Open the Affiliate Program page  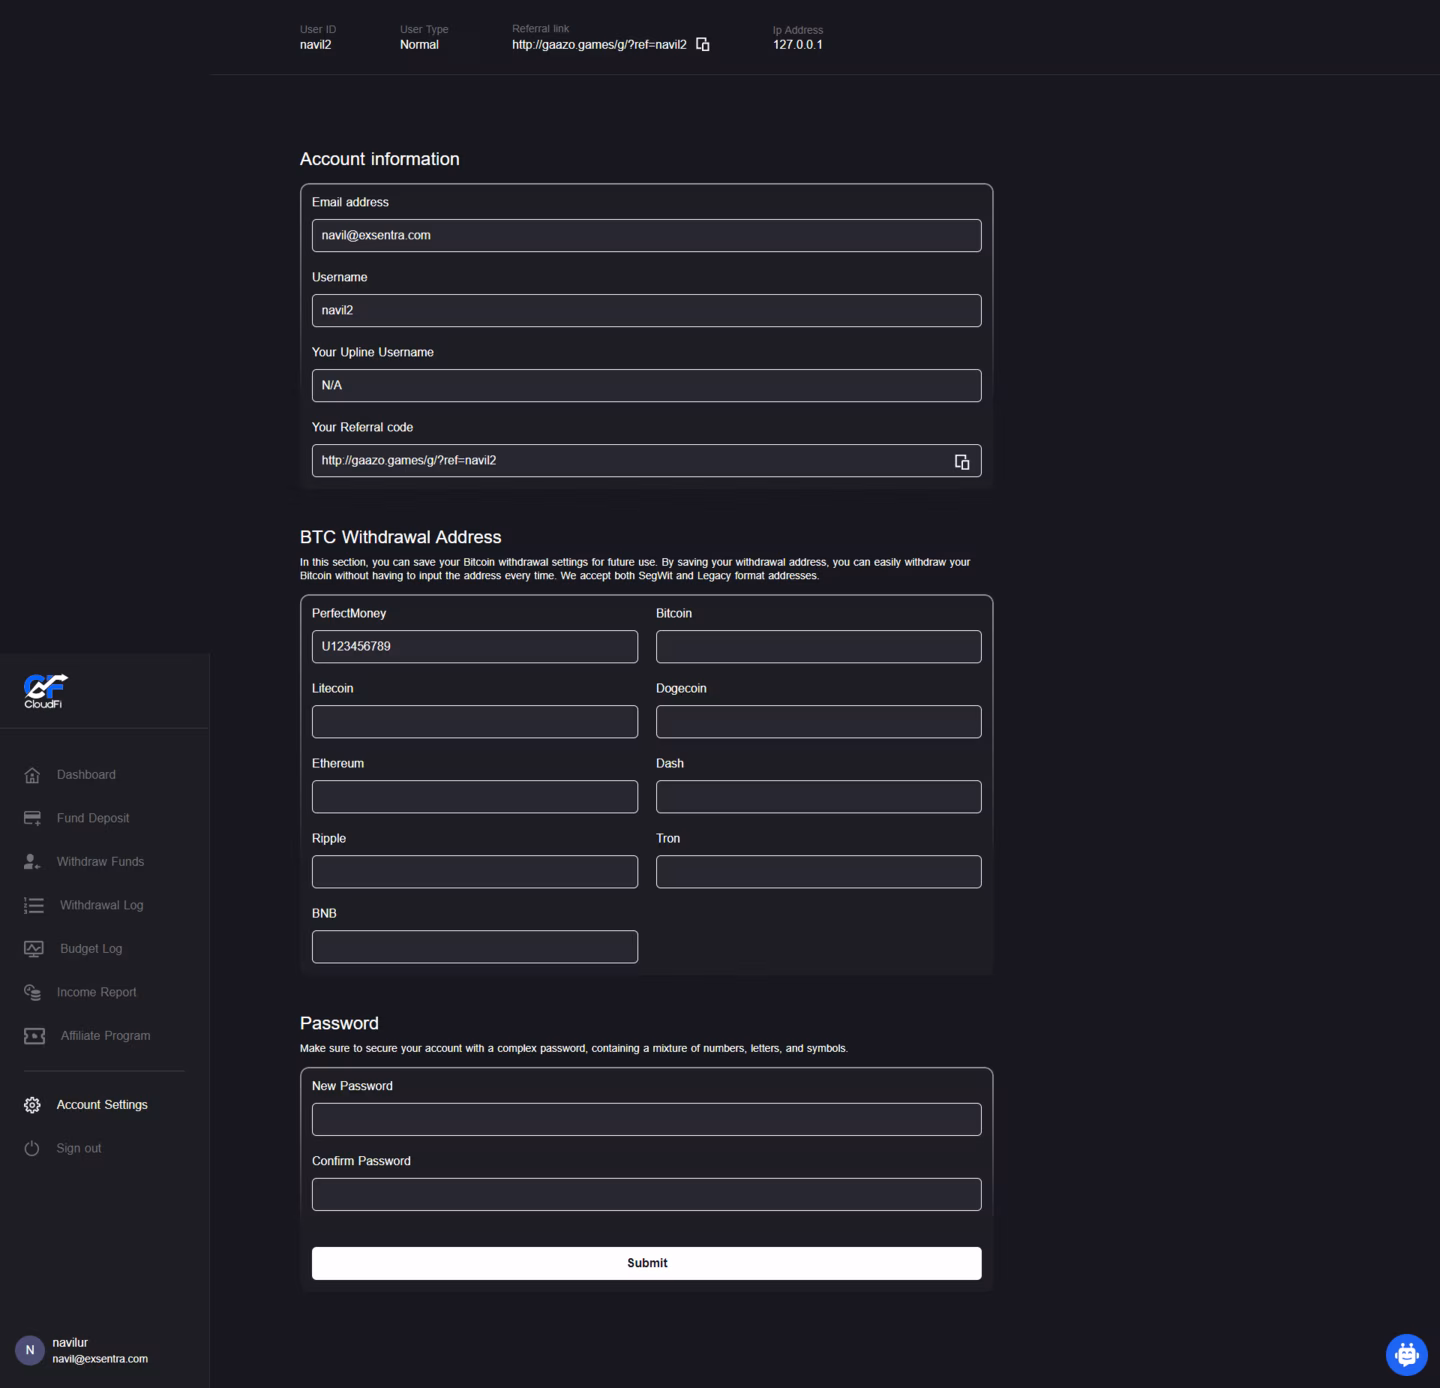[105, 1036]
